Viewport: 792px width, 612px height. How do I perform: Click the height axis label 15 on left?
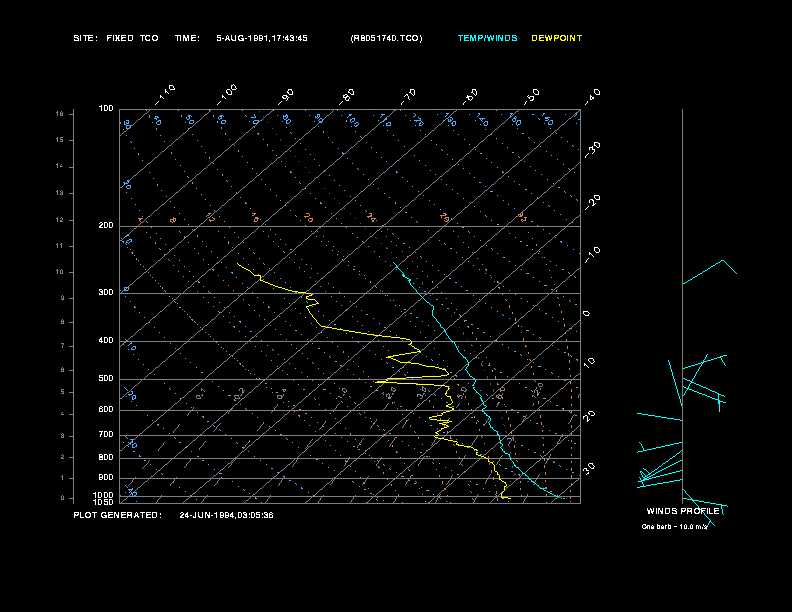[x=60, y=140]
